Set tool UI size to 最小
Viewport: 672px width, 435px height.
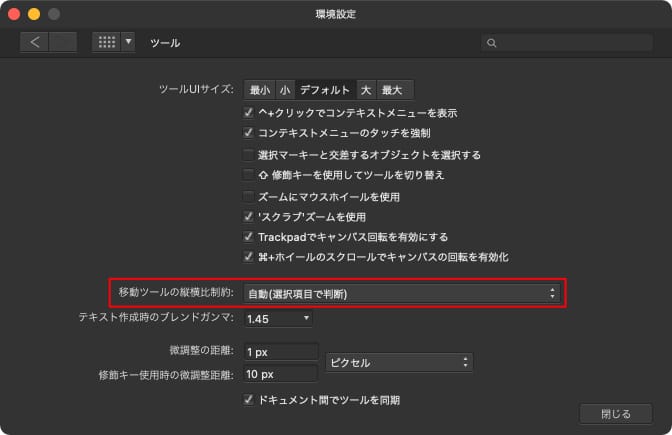(260, 90)
